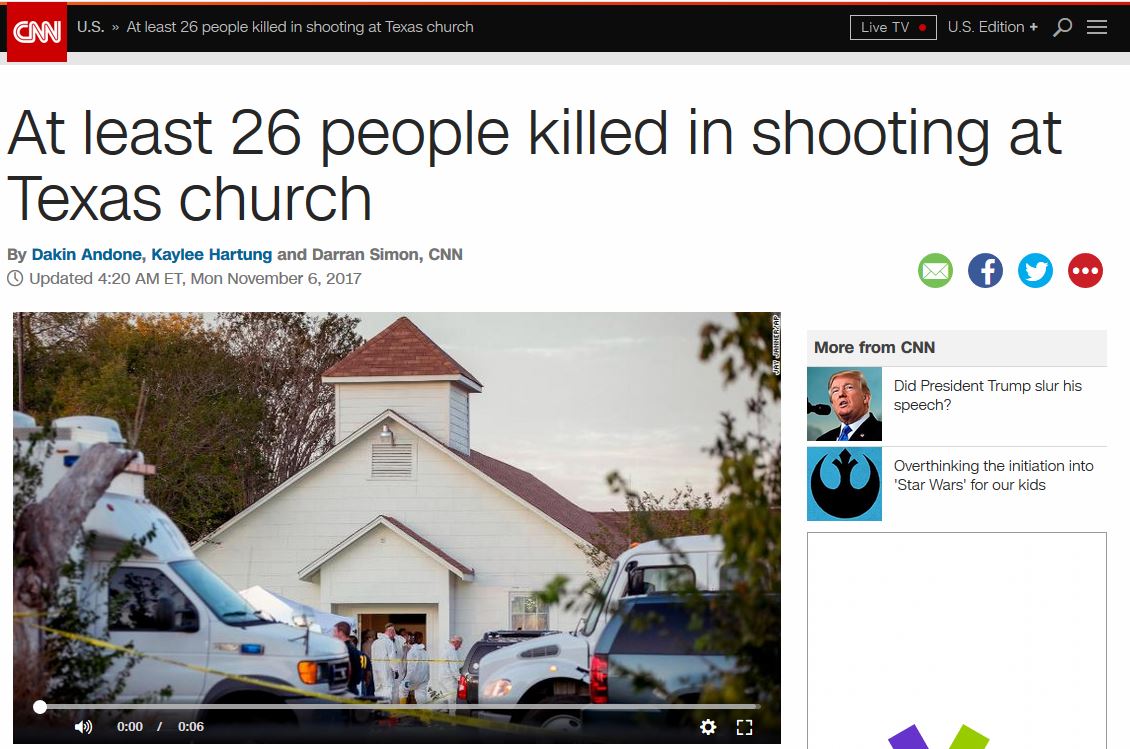This screenshot has height=749, width=1130.
Task: Share article on Twitter
Action: click(x=1036, y=271)
